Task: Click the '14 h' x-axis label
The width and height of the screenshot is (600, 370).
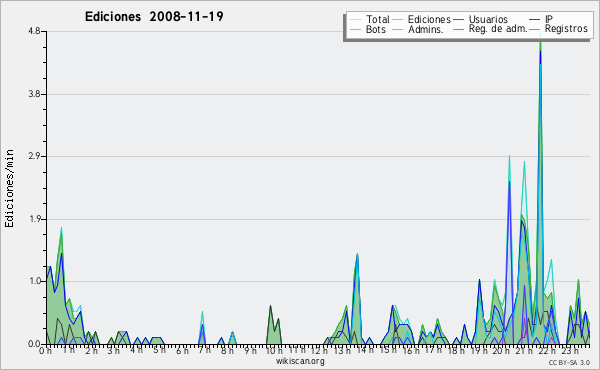Action: pos(364,350)
